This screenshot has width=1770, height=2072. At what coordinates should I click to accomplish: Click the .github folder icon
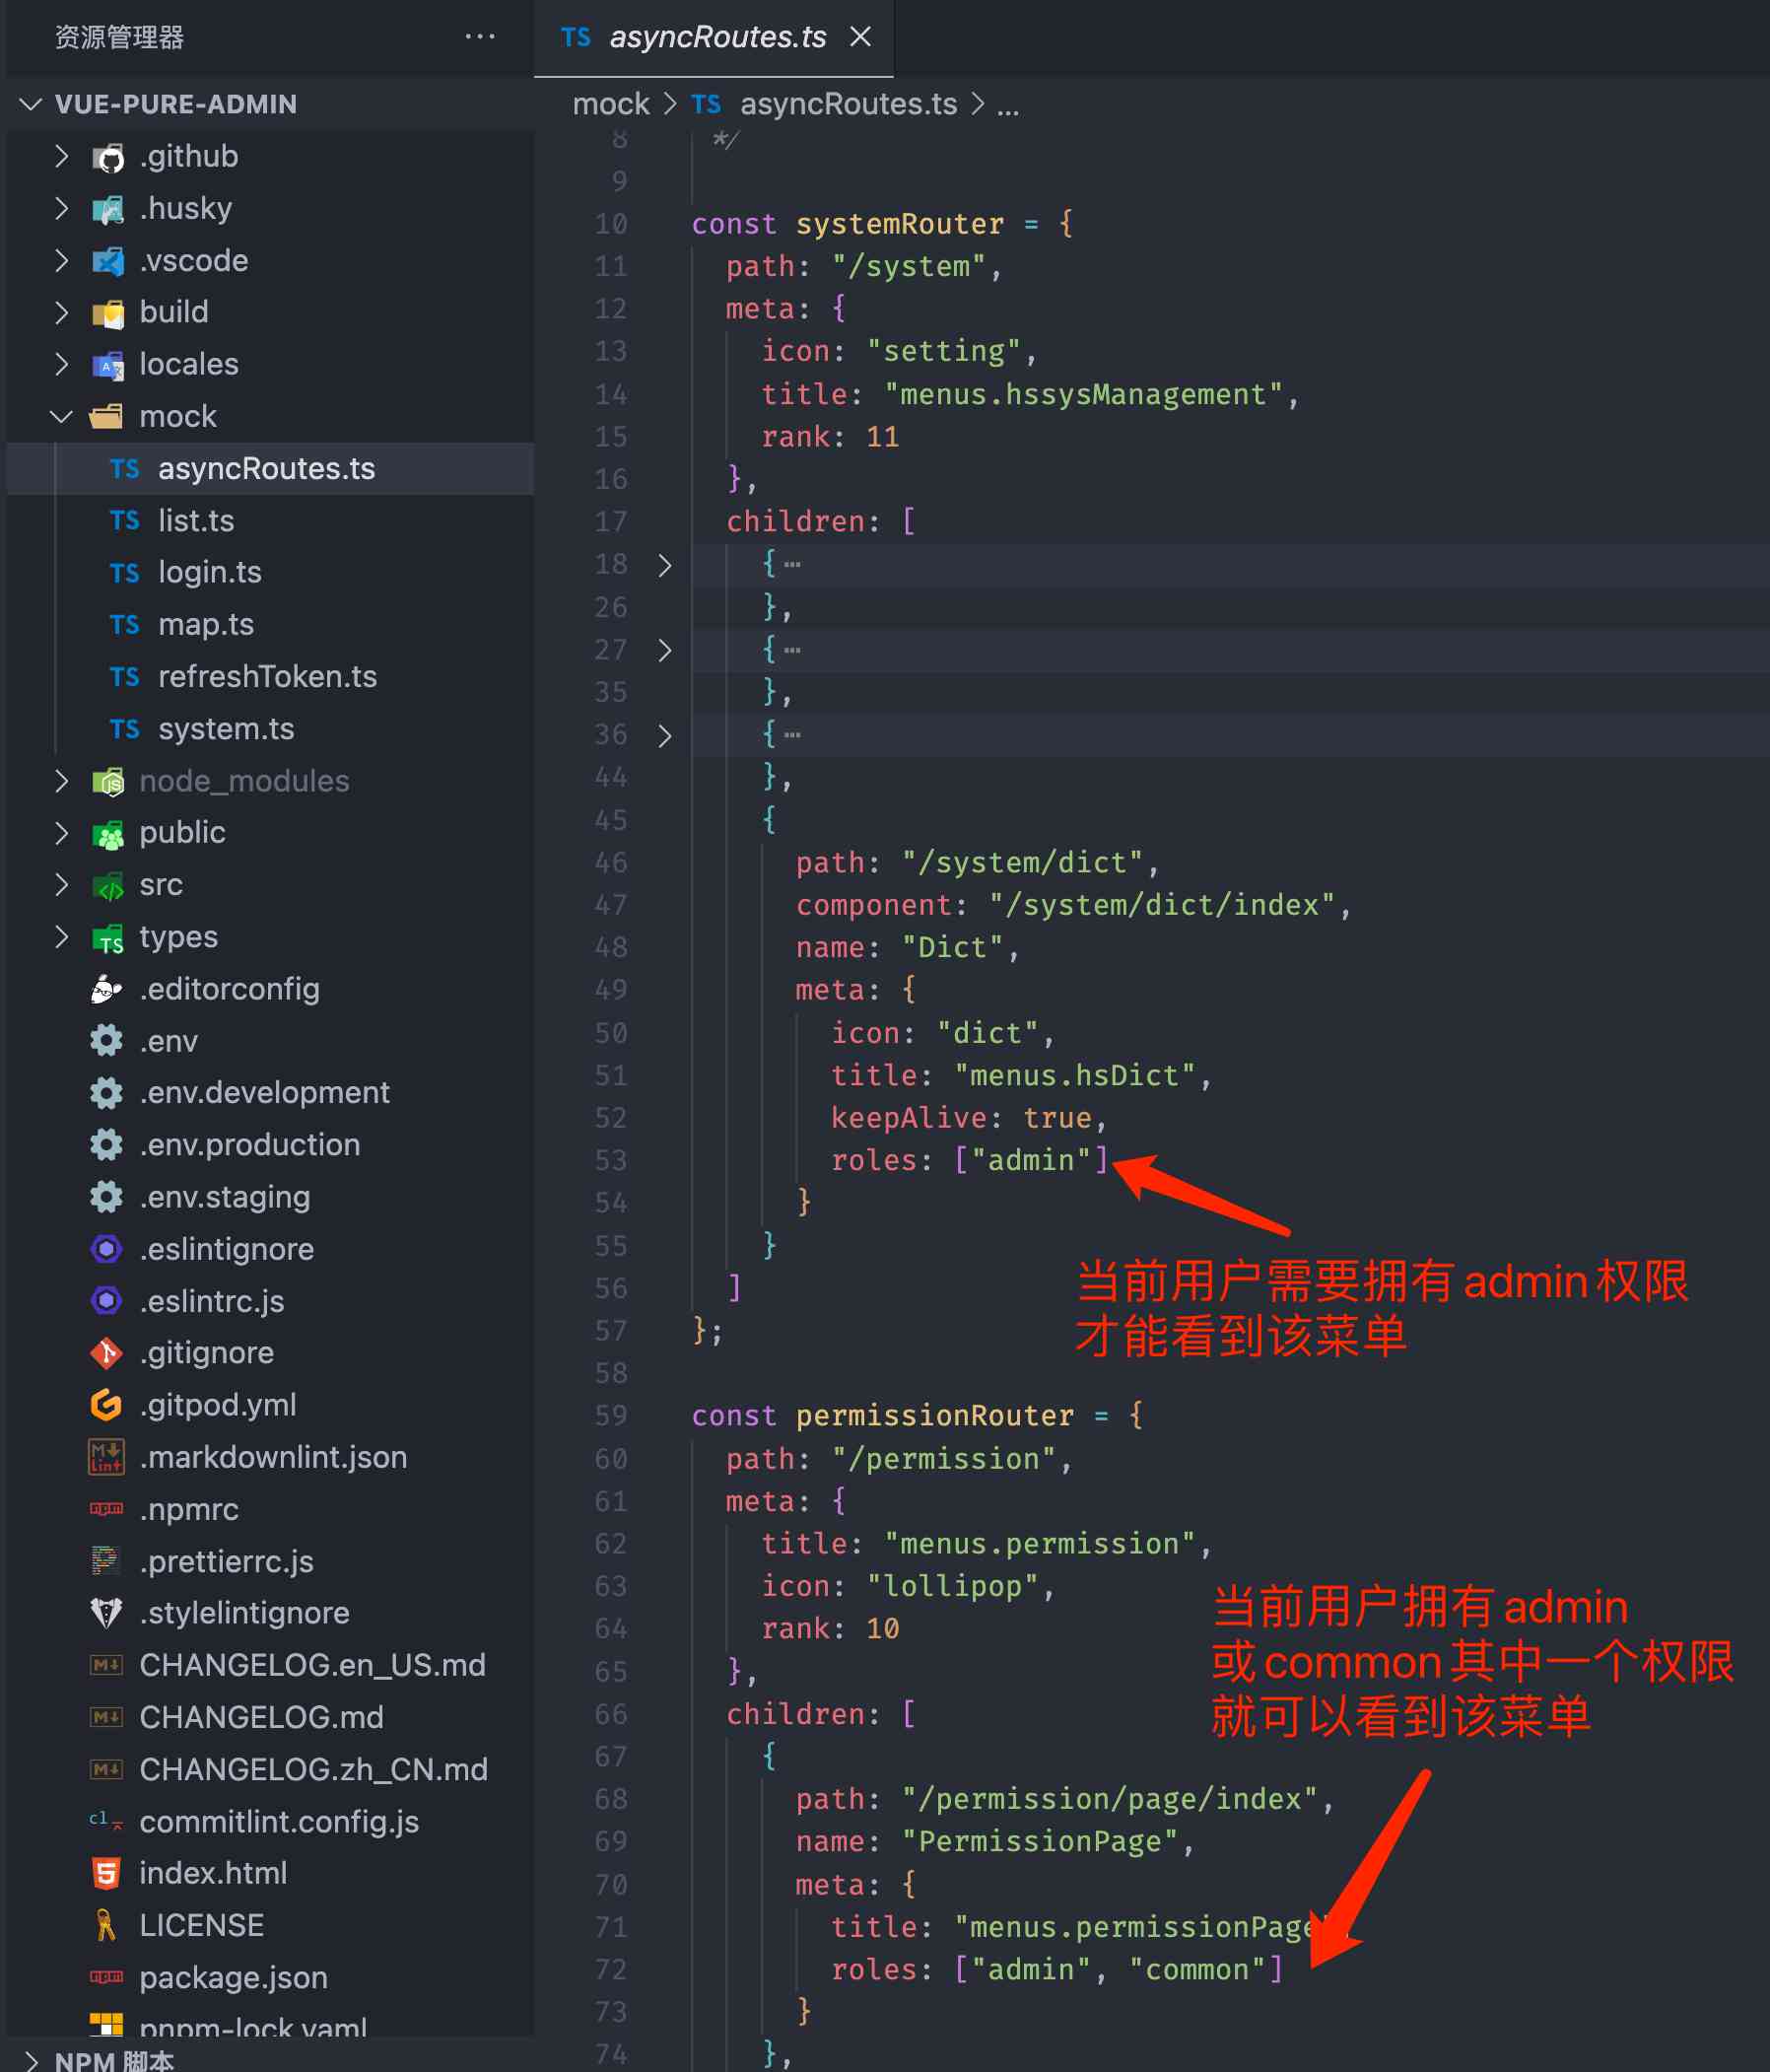(x=108, y=157)
